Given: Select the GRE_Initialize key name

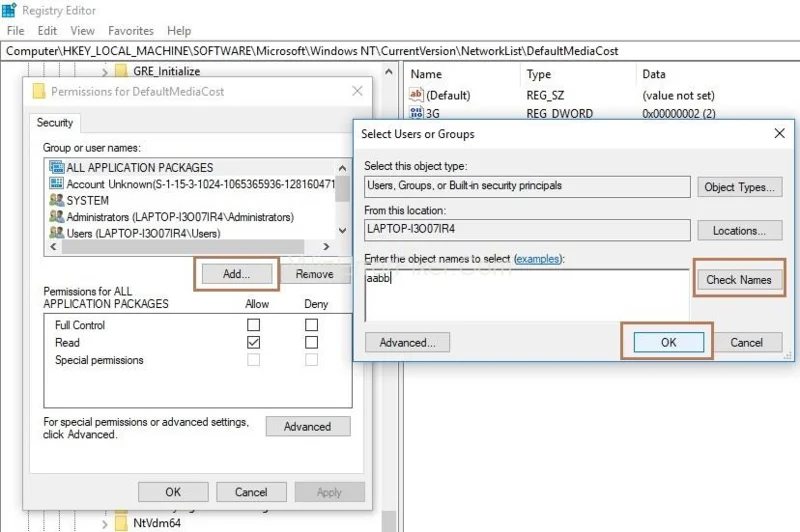Looking at the screenshot, I should (x=166, y=71).
